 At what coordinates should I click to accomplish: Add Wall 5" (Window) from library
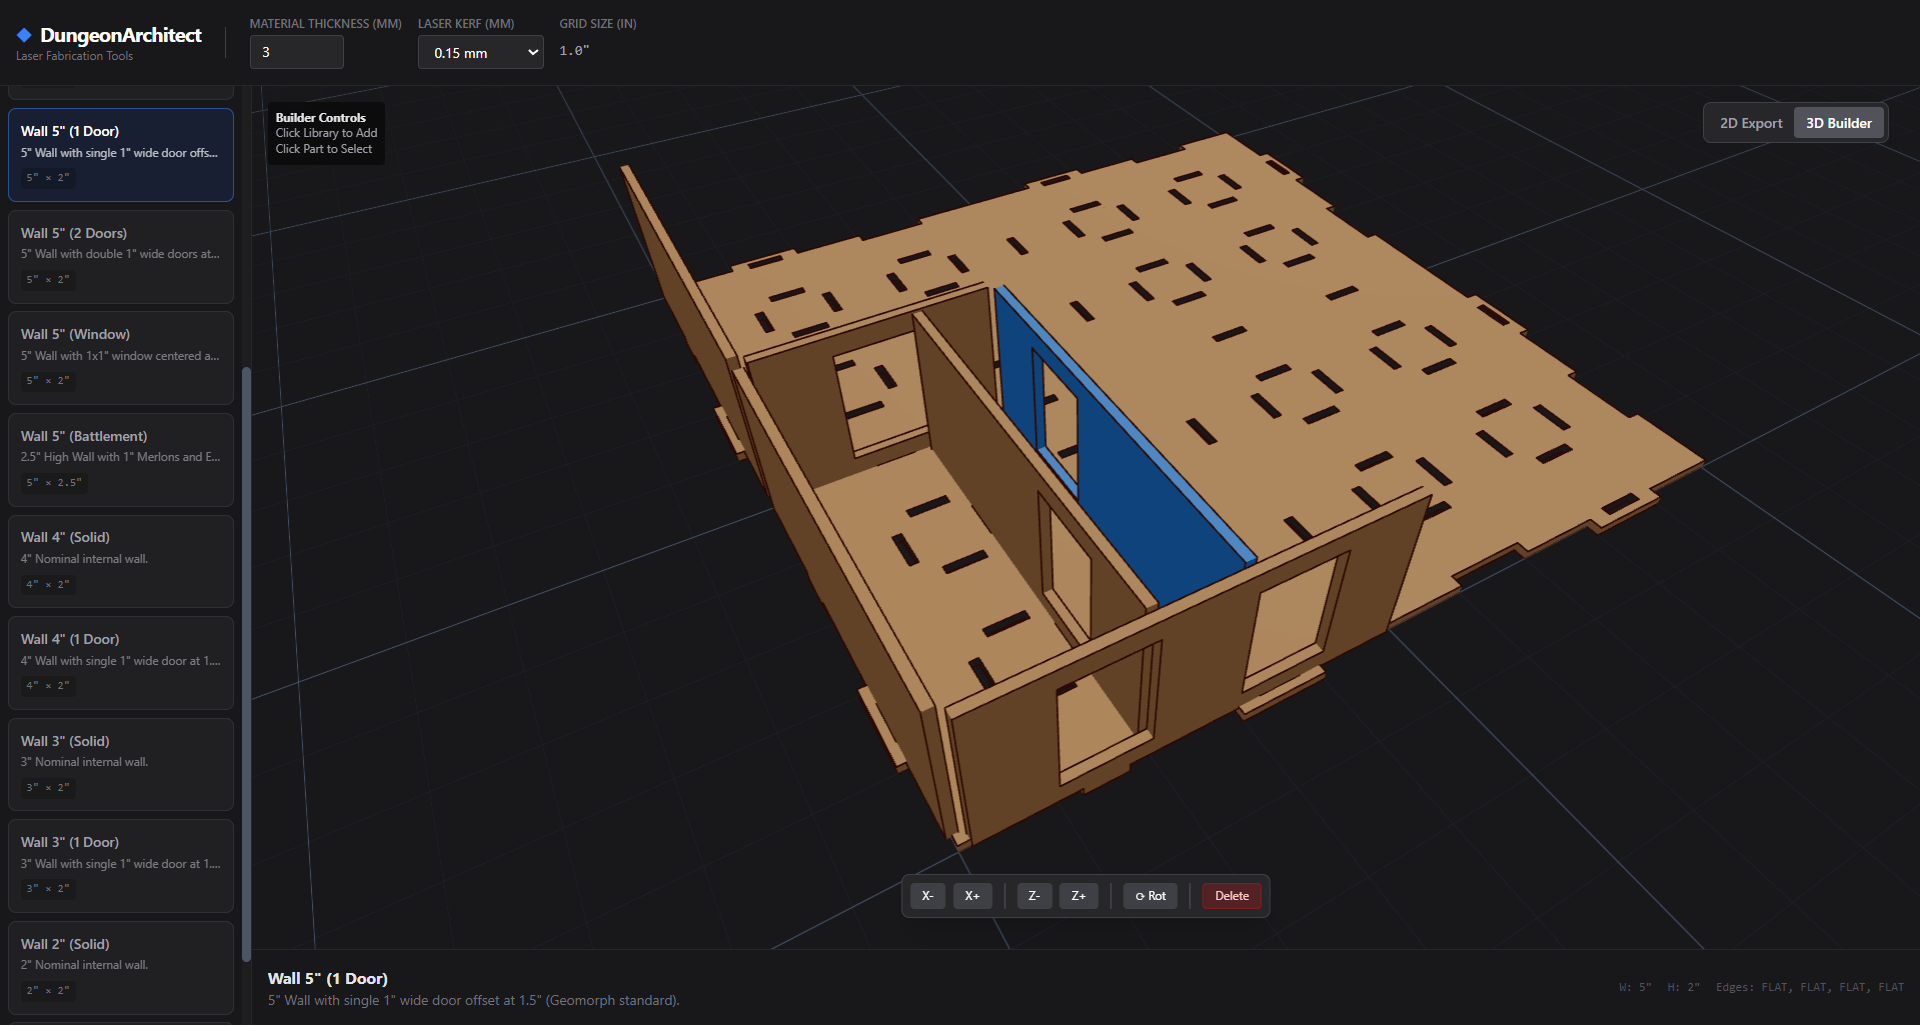coord(121,358)
